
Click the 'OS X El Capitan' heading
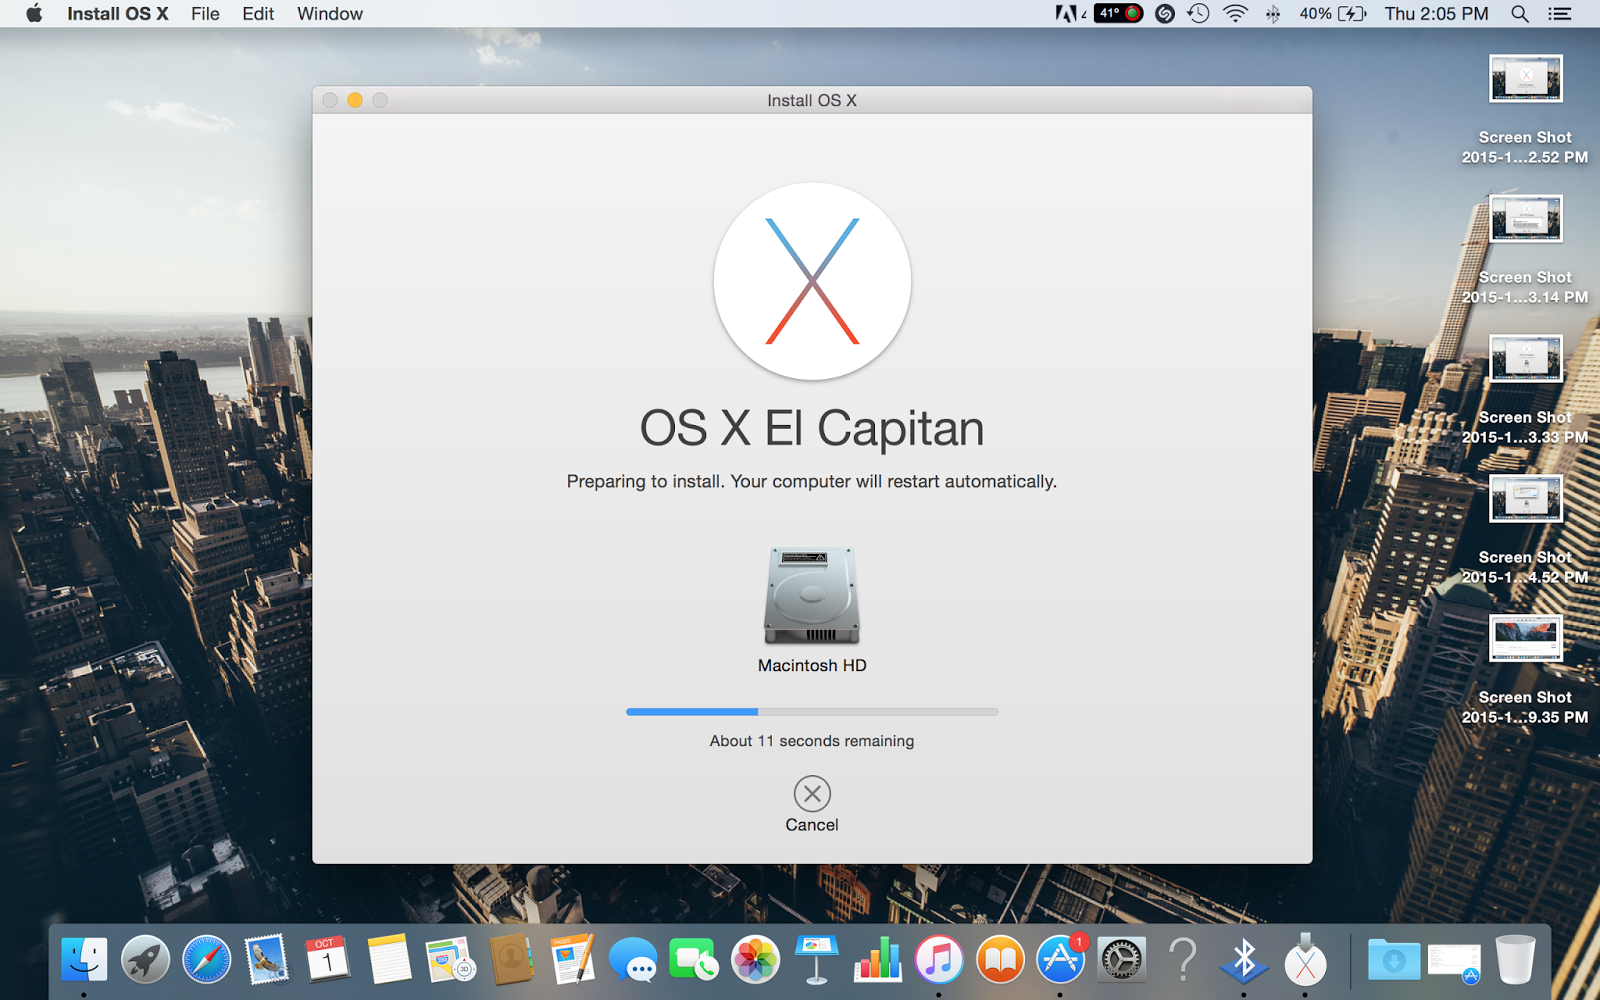812,428
